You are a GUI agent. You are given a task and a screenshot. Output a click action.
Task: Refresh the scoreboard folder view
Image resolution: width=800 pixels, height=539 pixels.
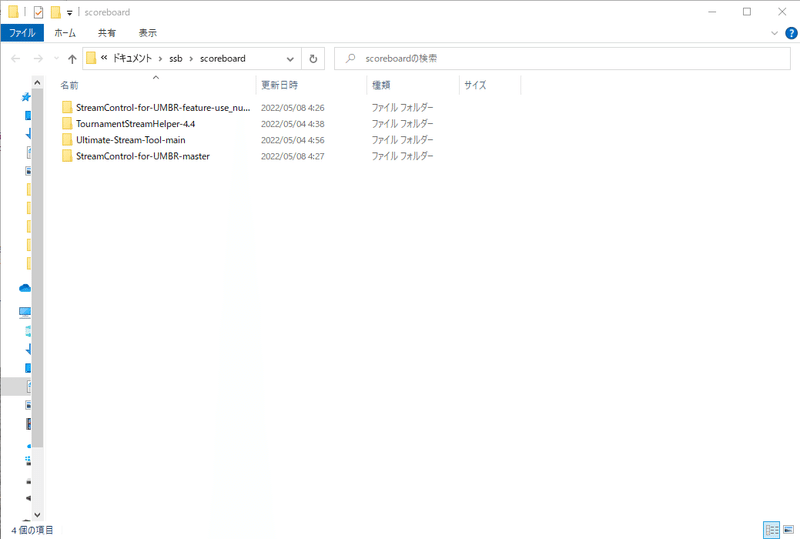tap(313, 59)
